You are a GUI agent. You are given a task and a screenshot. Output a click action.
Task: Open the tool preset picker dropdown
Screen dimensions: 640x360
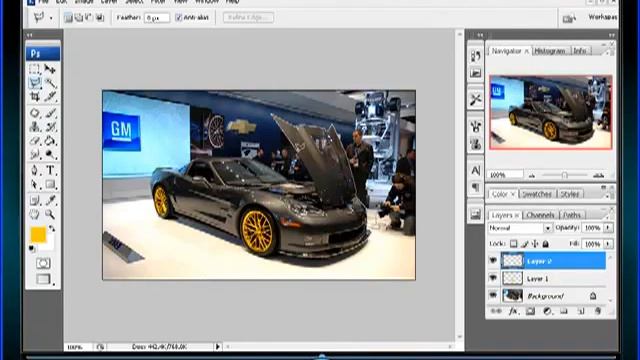point(51,18)
